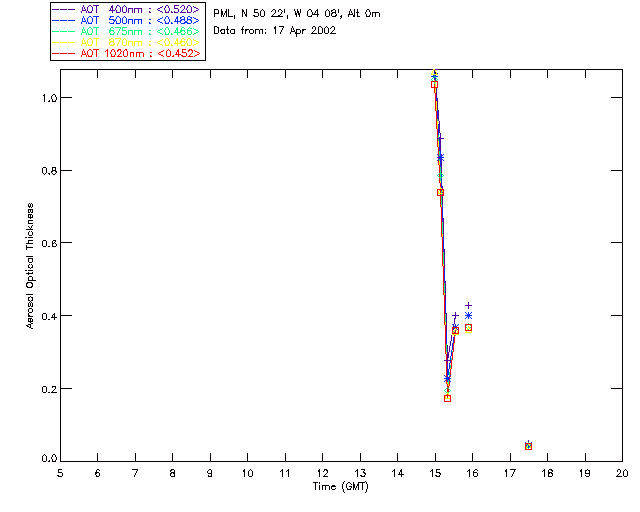Click the AOT 400nm legend entry

coord(126,9)
